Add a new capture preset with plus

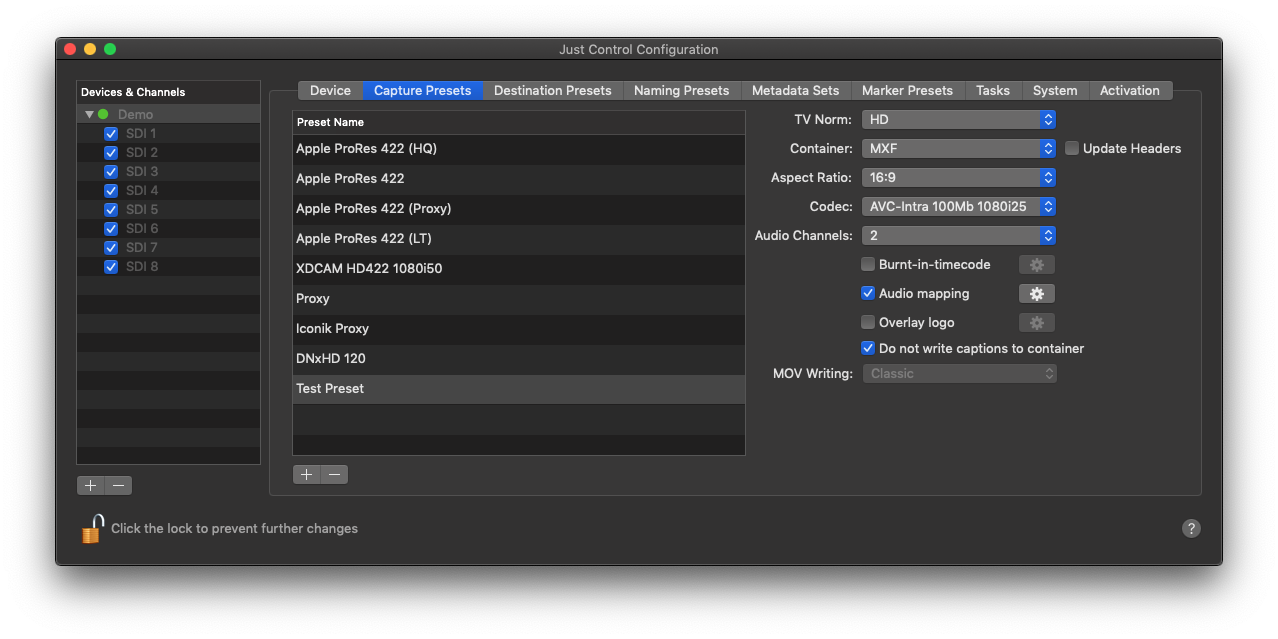[306, 475]
